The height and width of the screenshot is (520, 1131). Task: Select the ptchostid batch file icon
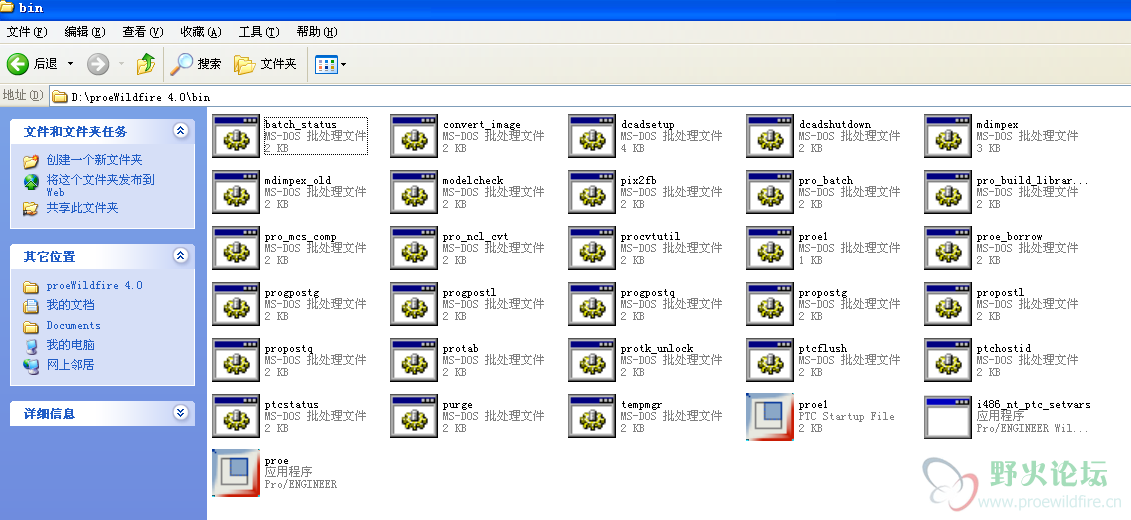pyautogui.click(x=948, y=360)
